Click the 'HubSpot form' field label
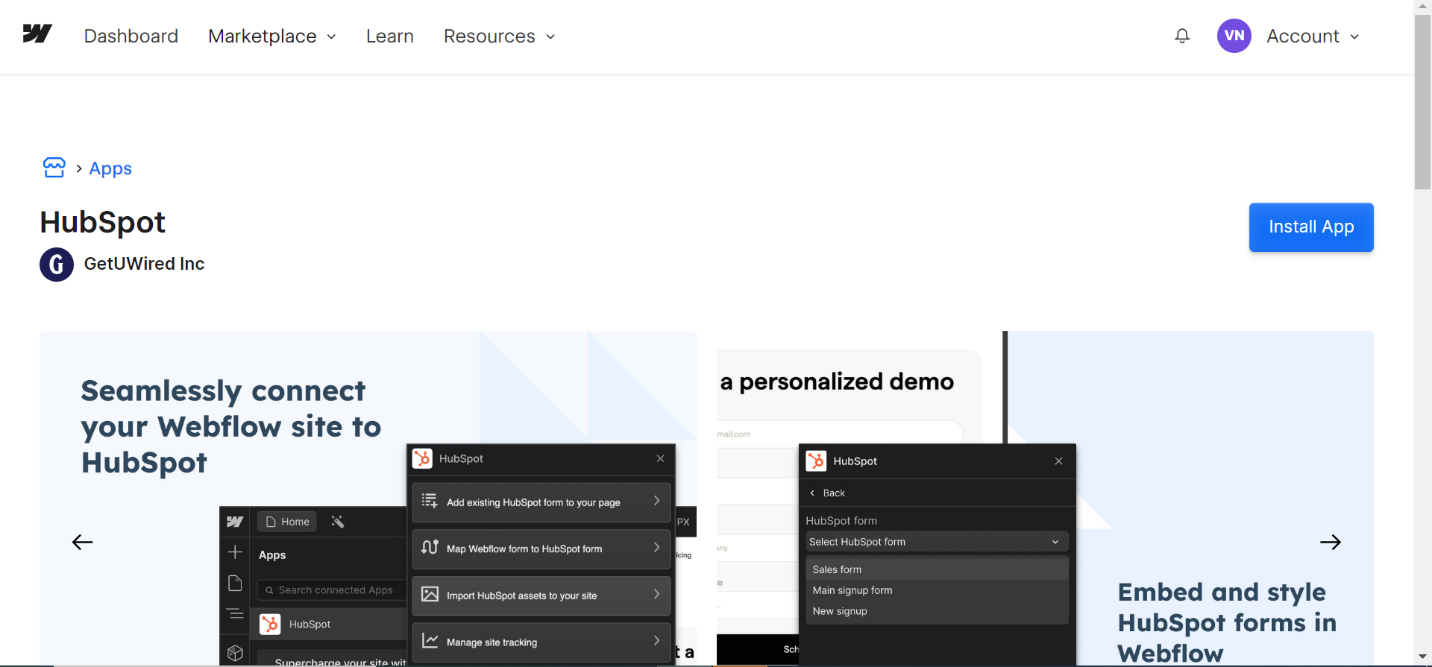This screenshot has height=667, width=1432. [841, 520]
